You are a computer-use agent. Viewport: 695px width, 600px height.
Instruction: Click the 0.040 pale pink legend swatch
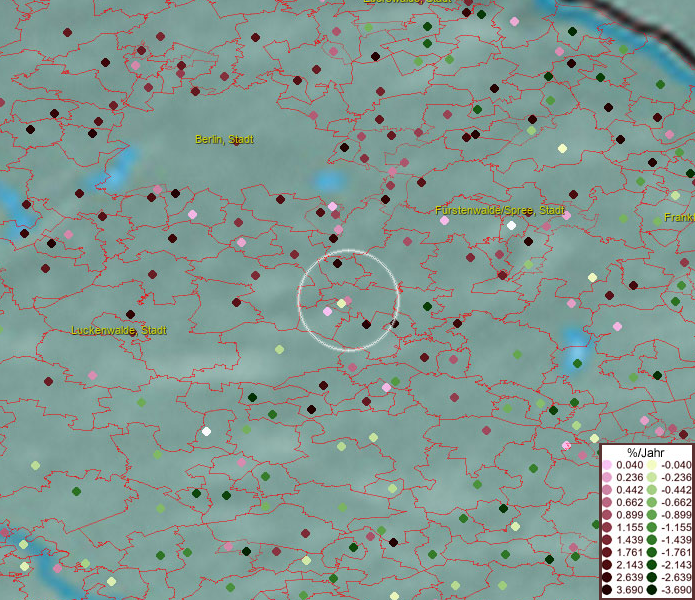607,465
